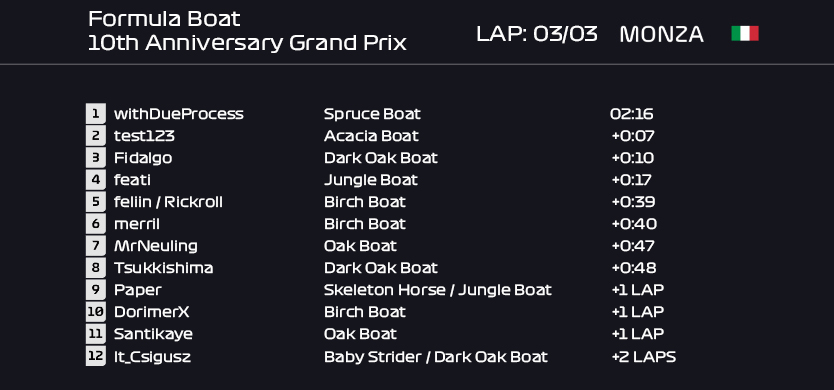
Task: Click the 10th Anniversary Grand Prix heading
Action: (247, 43)
